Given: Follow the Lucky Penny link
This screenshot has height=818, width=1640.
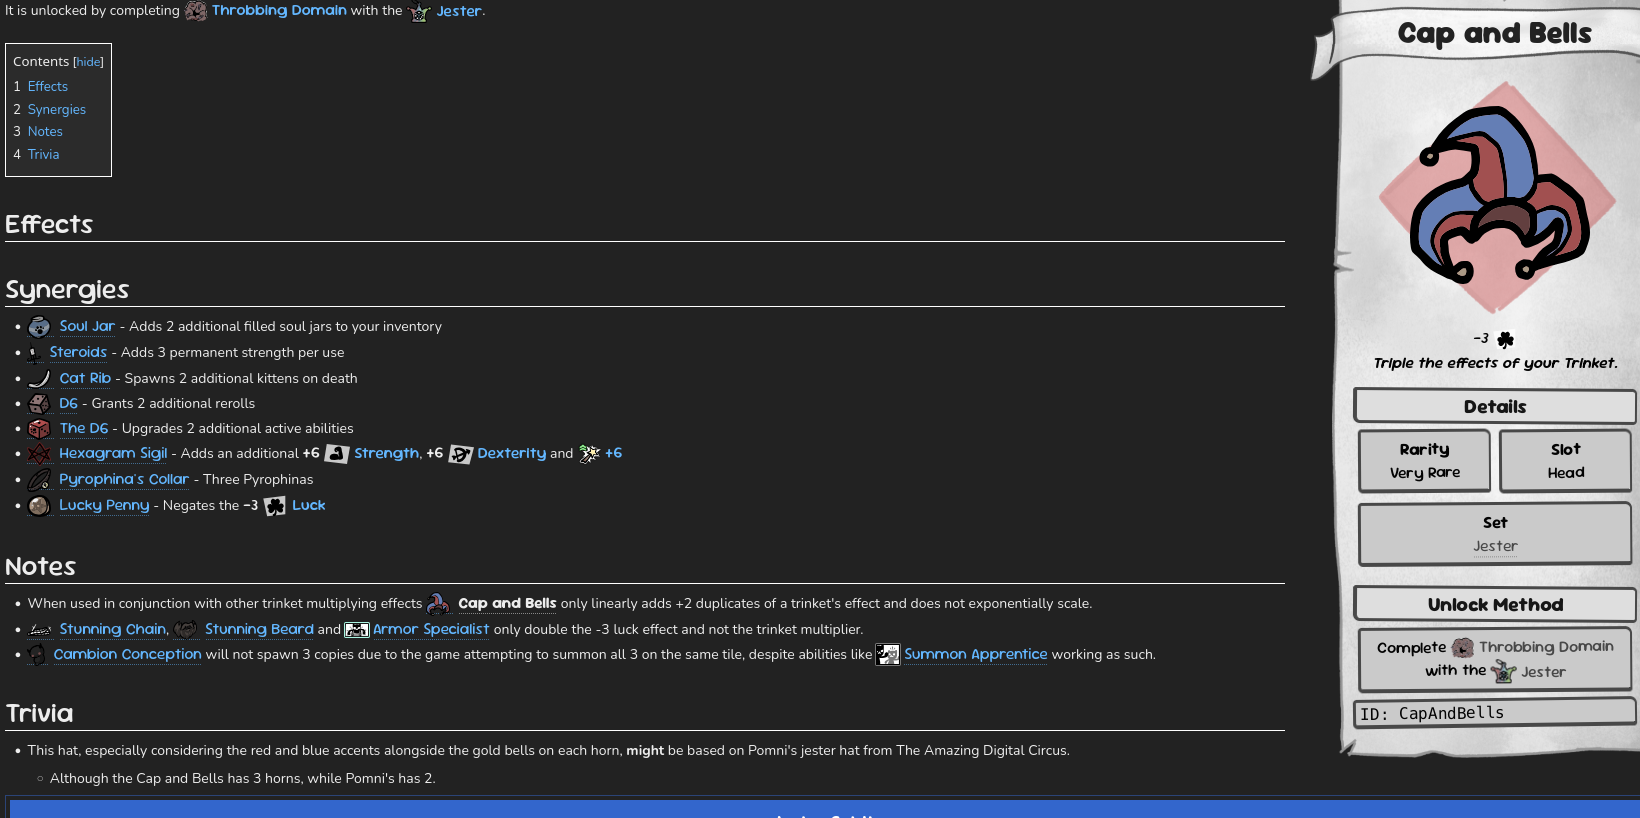Looking at the screenshot, I should coord(104,506).
